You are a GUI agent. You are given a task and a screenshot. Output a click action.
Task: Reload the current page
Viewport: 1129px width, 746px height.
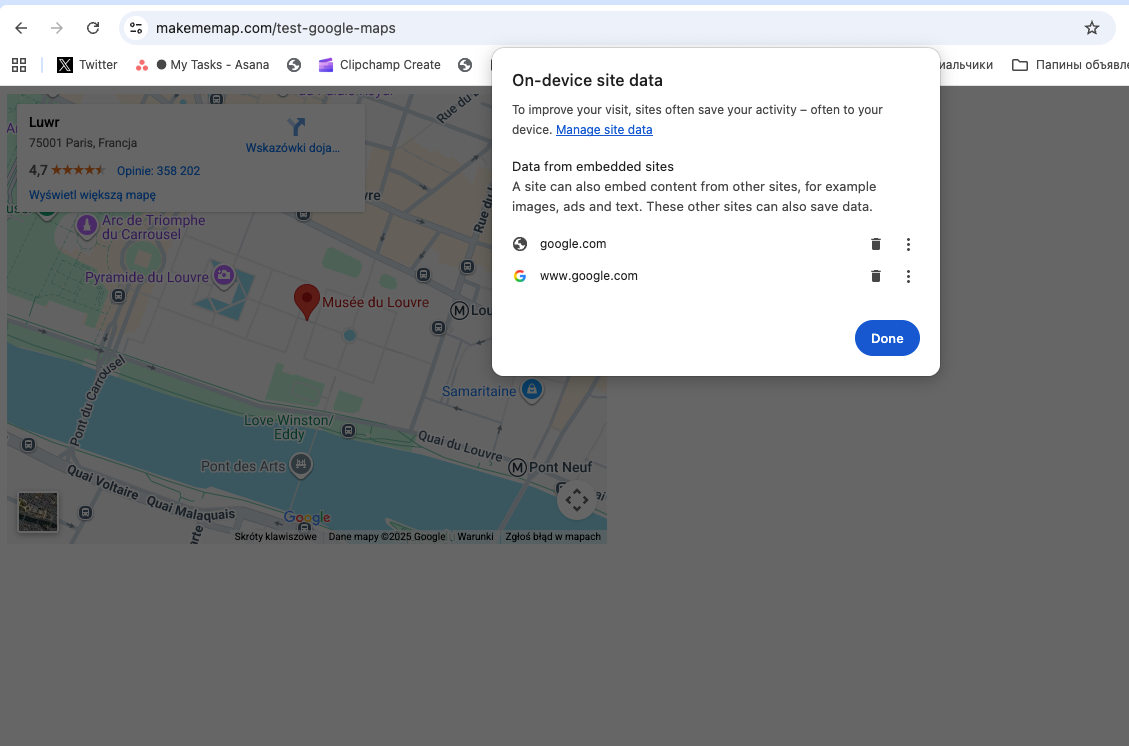pyautogui.click(x=93, y=28)
